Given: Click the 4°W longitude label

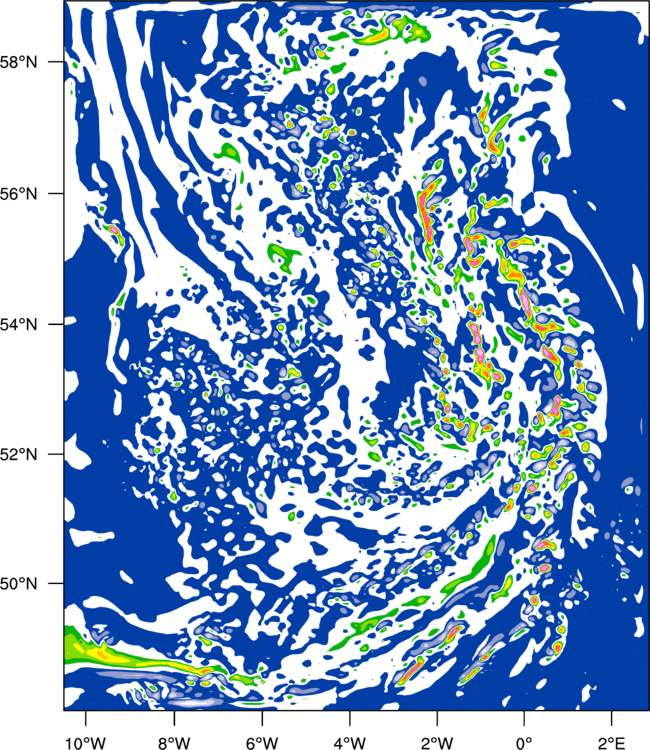Looking at the screenshot, I should pos(350,743).
